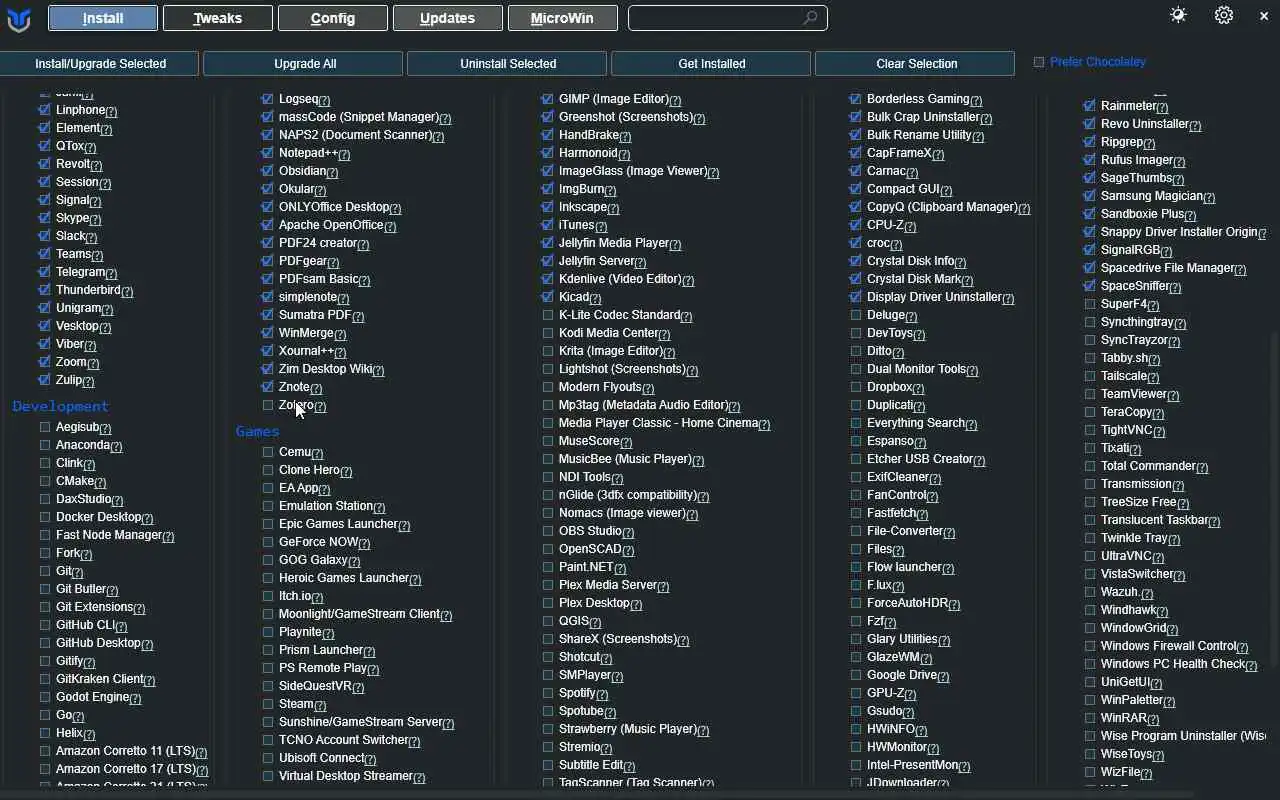Go to the Updates tab
Screen dimensions: 1280x800
(x=447, y=18)
